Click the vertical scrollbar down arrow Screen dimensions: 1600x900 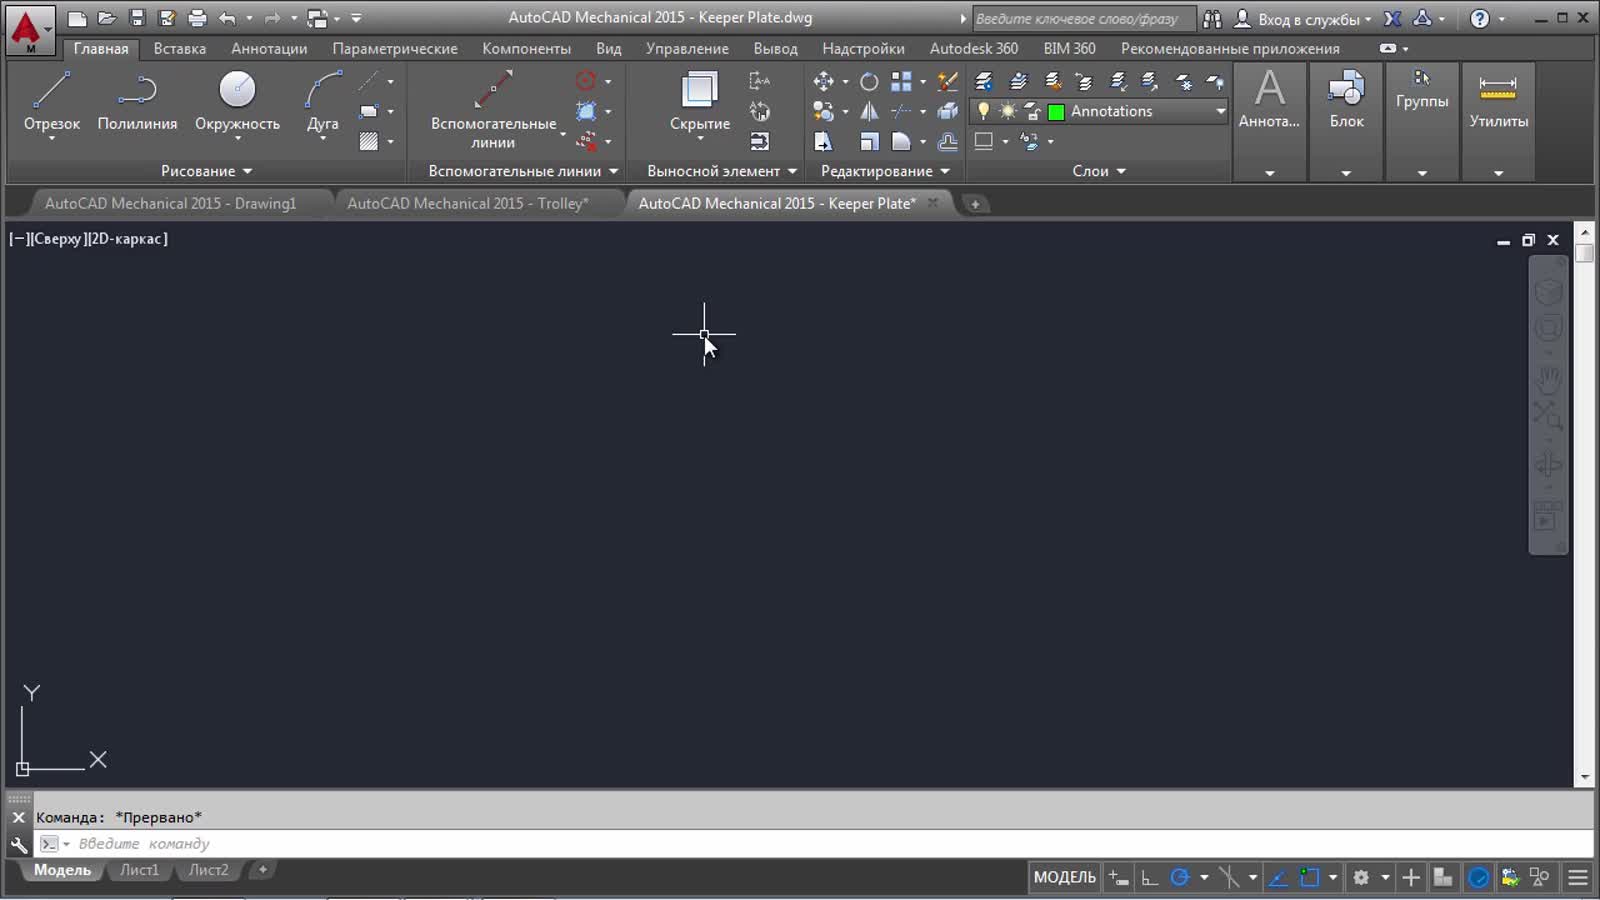pyautogui.click(x=1584, y=777)
